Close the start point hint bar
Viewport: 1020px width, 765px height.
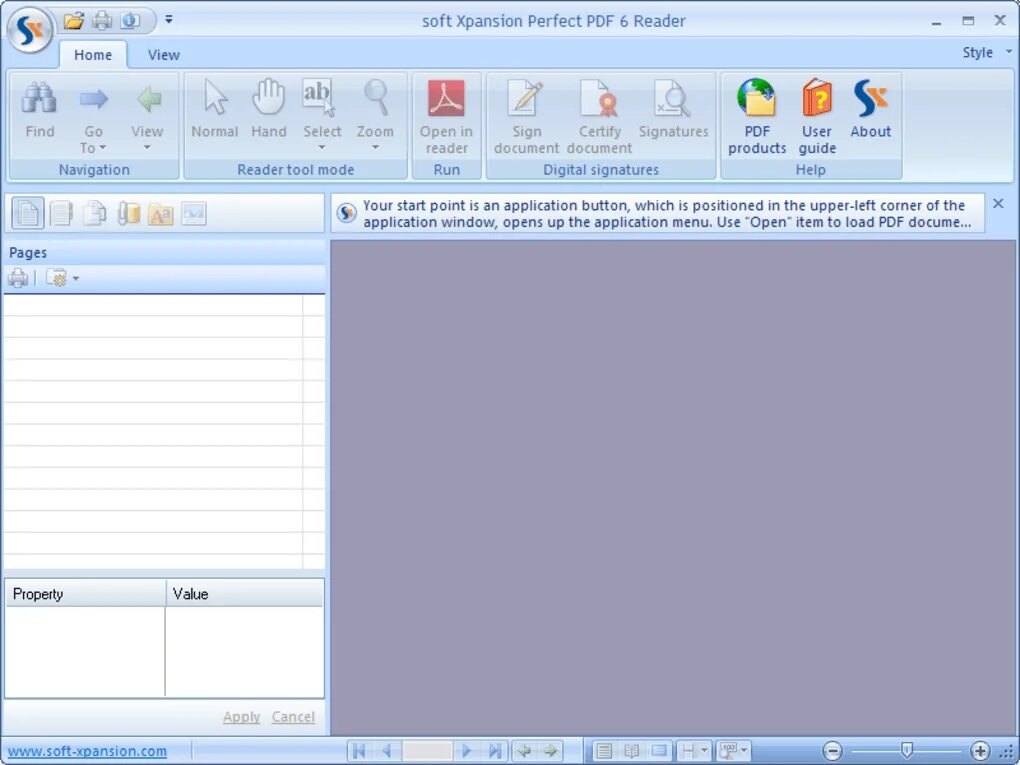click(x=998, y=204)
